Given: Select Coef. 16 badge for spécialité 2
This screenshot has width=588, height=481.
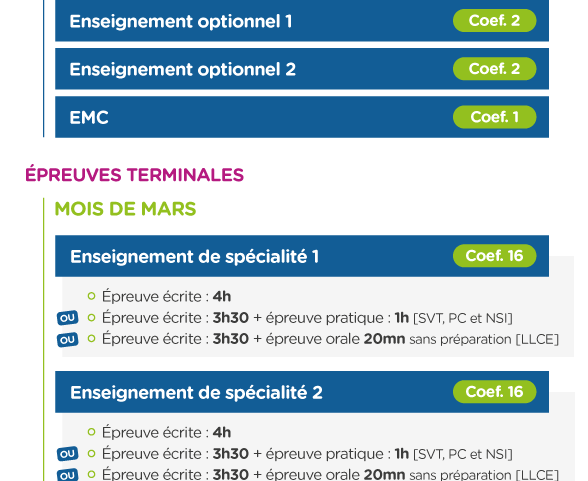Looking at the screenshot, I should coord(494,392).
